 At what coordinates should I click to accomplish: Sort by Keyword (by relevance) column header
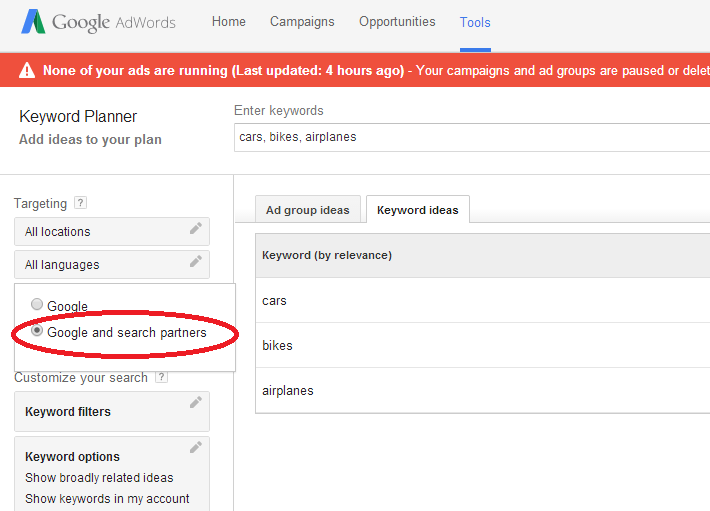coord(326,255)
